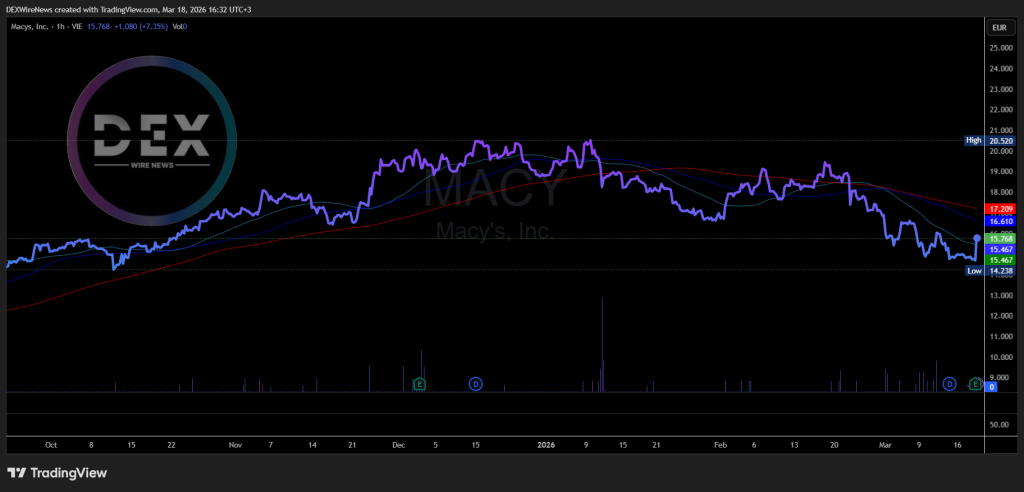Click the blue 15.467 axis label

pos(1001,250)
